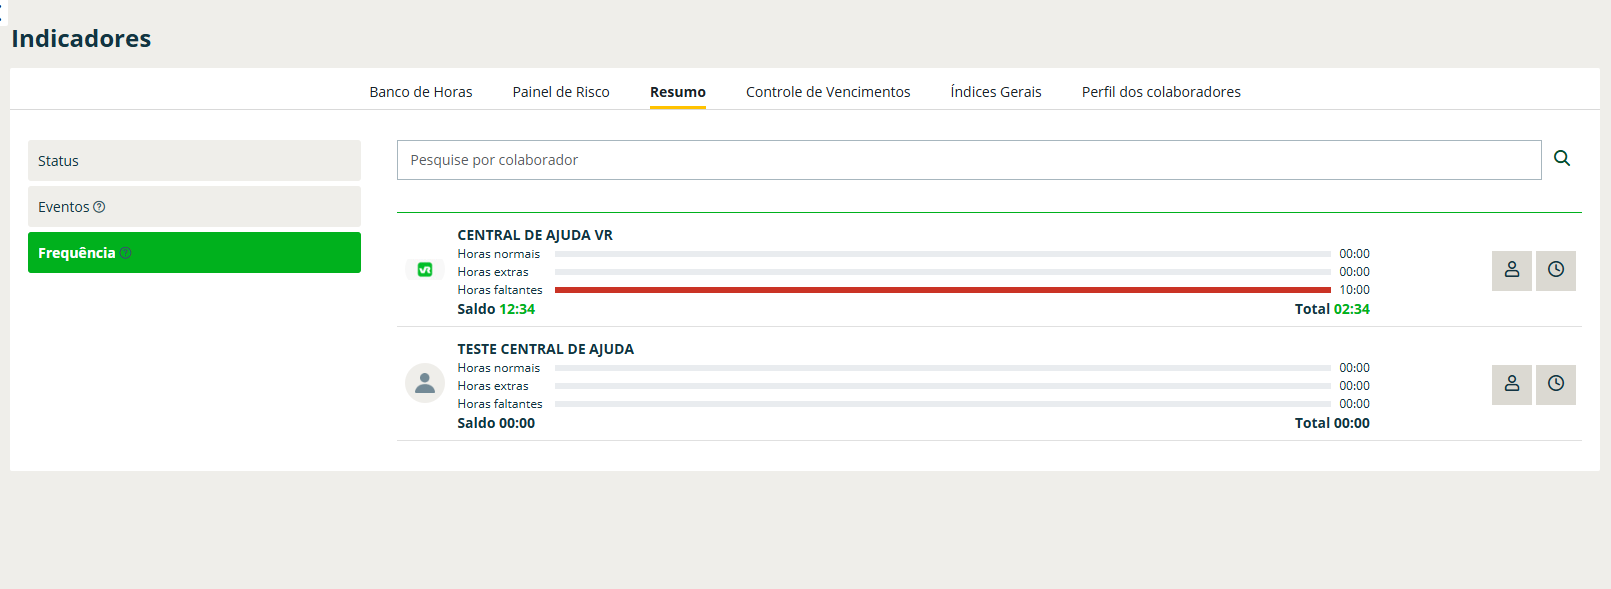Select the Eventos sidebar option
1611x589 pixels.
[x=194, y=207]
